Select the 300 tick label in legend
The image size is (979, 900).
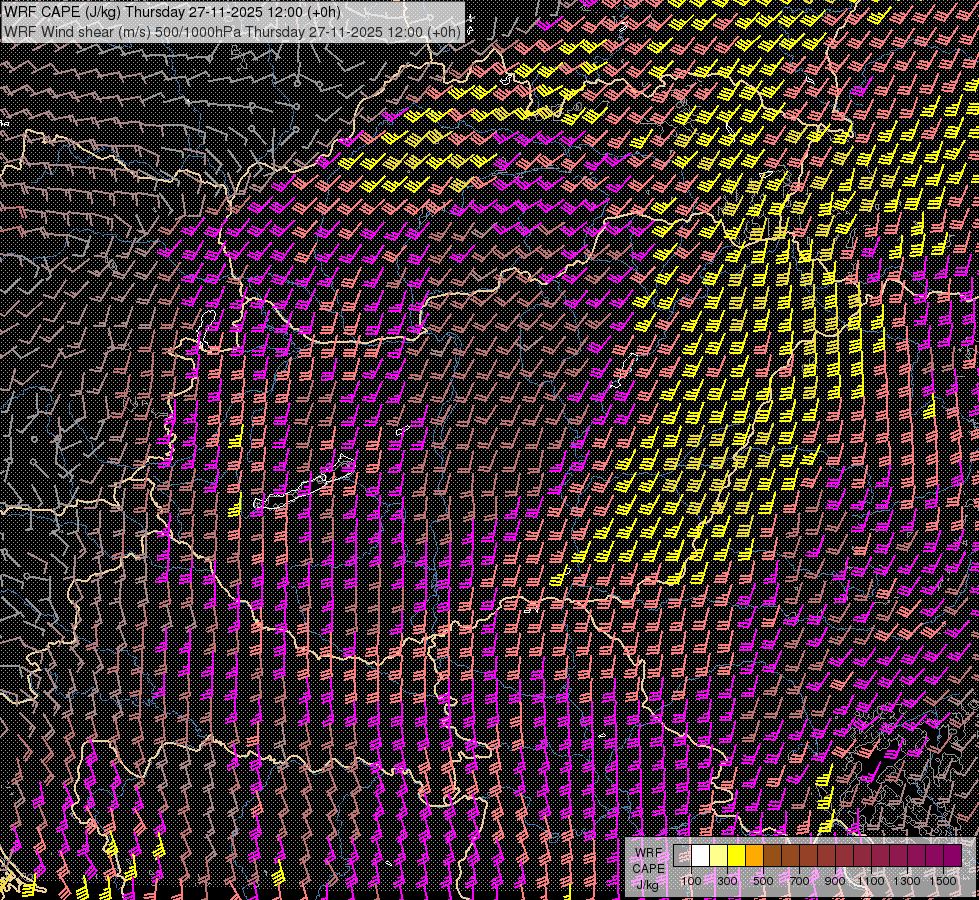click(x=727, y=881)
